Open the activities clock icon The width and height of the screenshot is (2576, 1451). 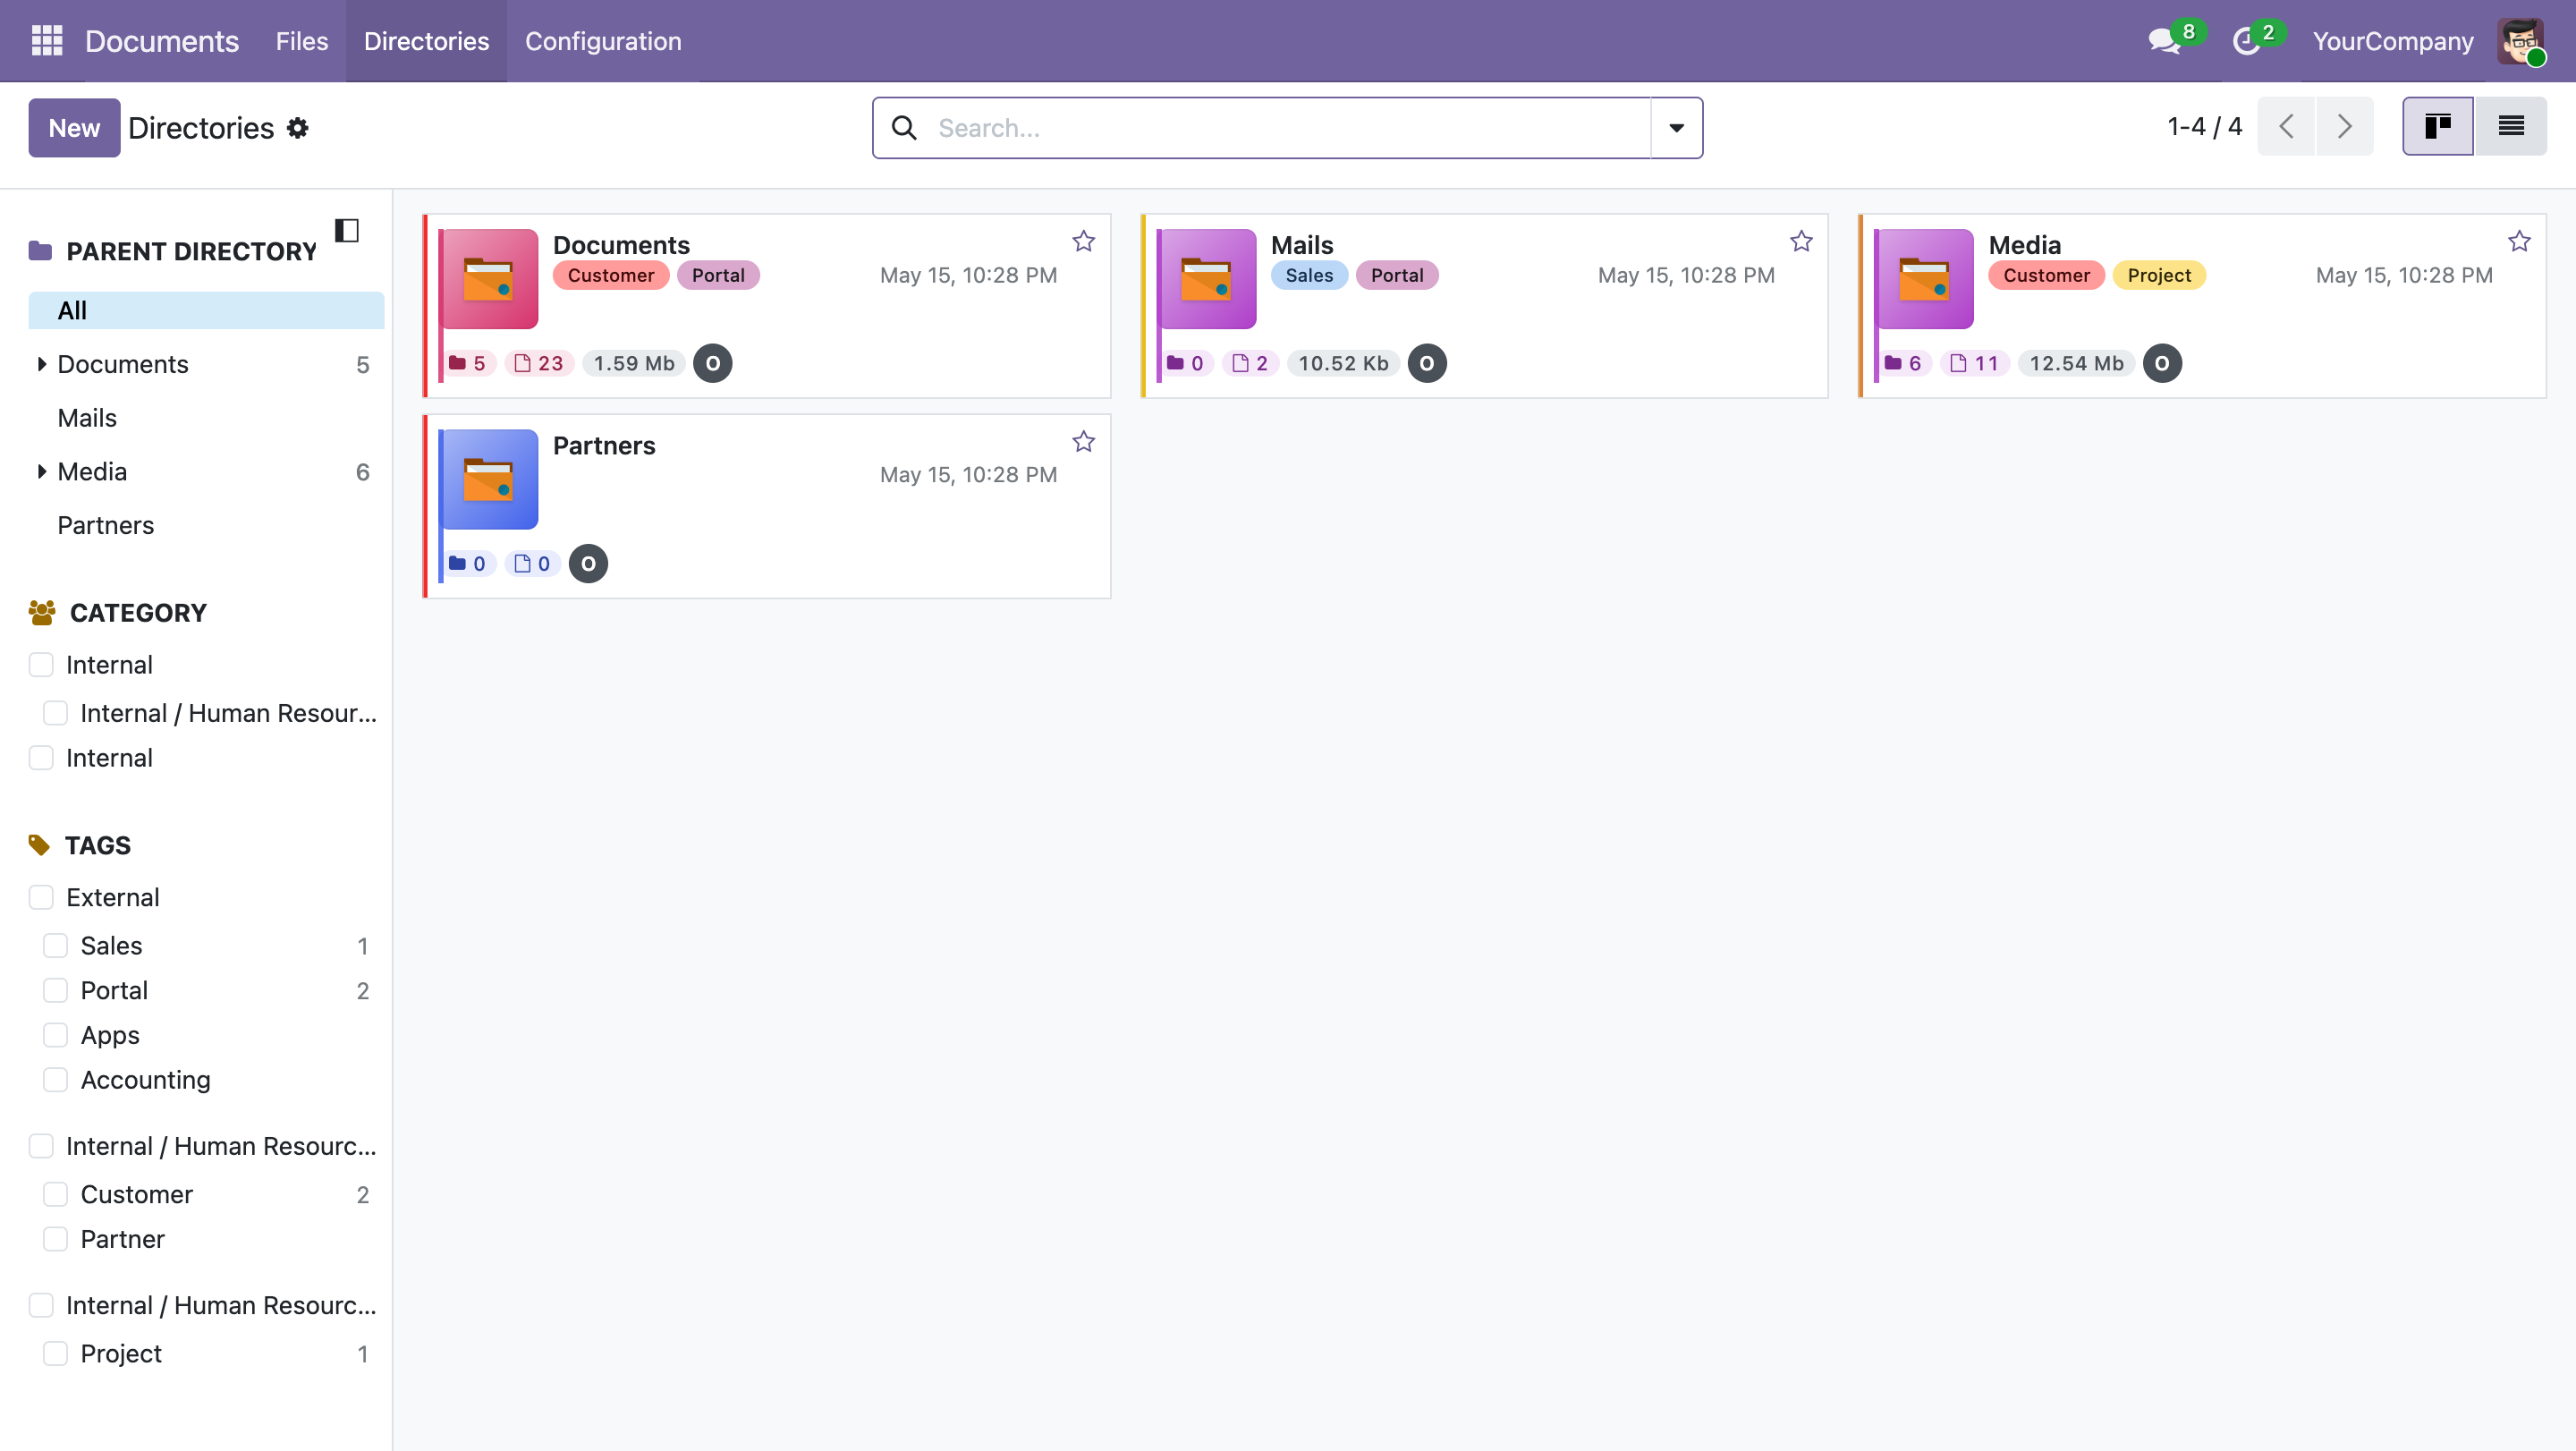pyautogui.click(x=2246, y=41)
